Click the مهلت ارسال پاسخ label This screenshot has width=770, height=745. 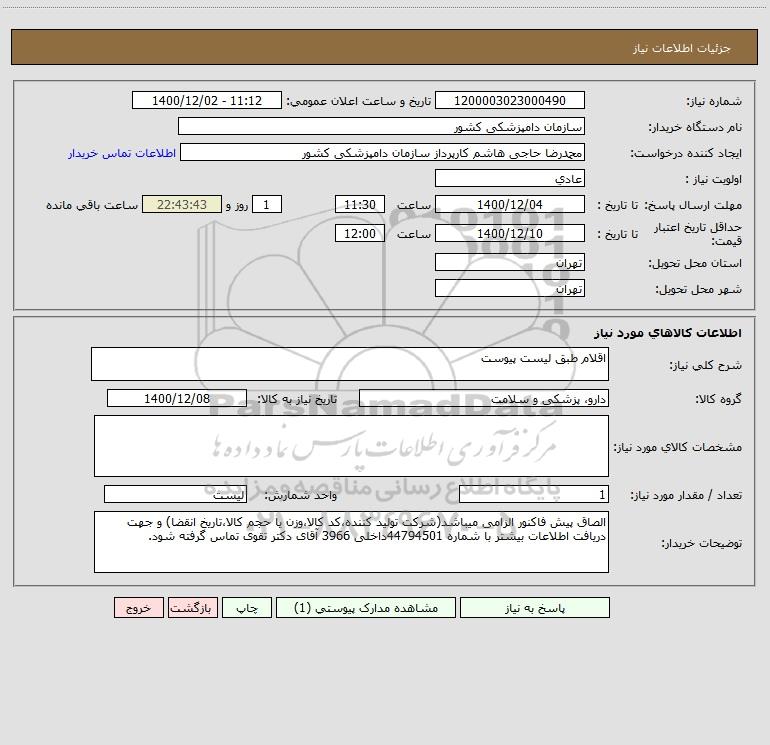point(692,205)
